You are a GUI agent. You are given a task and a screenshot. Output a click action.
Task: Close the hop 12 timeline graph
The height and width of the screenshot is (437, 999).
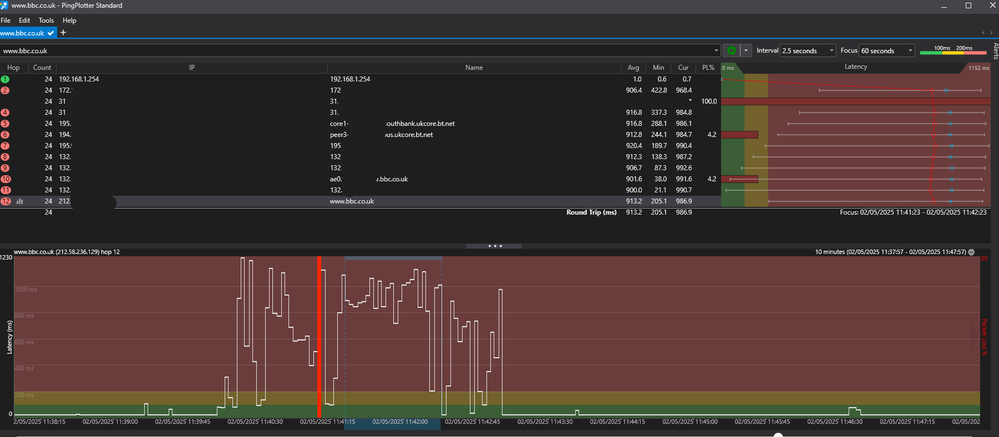(971, 252)
